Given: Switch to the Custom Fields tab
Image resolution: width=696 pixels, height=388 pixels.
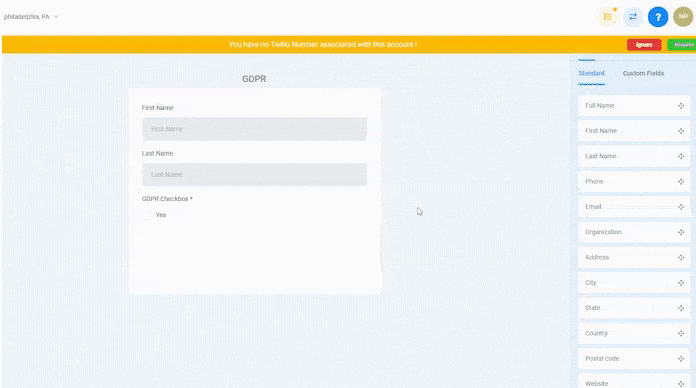Looking at the screenshot, I should (x=643, y=73).
